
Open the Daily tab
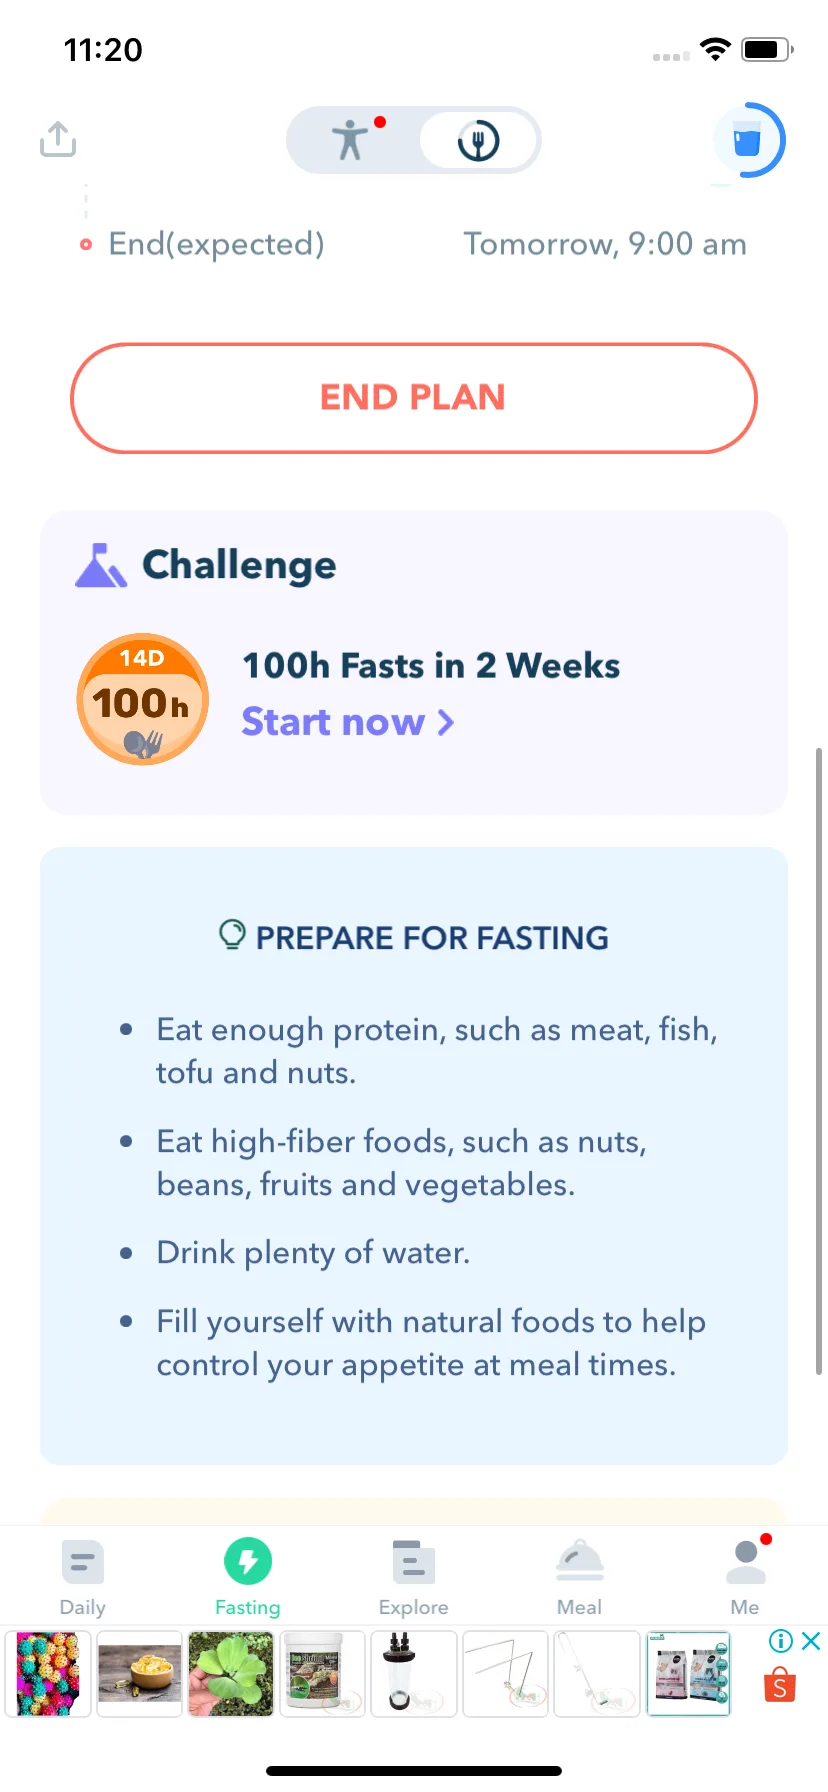tap(83, 1577)
